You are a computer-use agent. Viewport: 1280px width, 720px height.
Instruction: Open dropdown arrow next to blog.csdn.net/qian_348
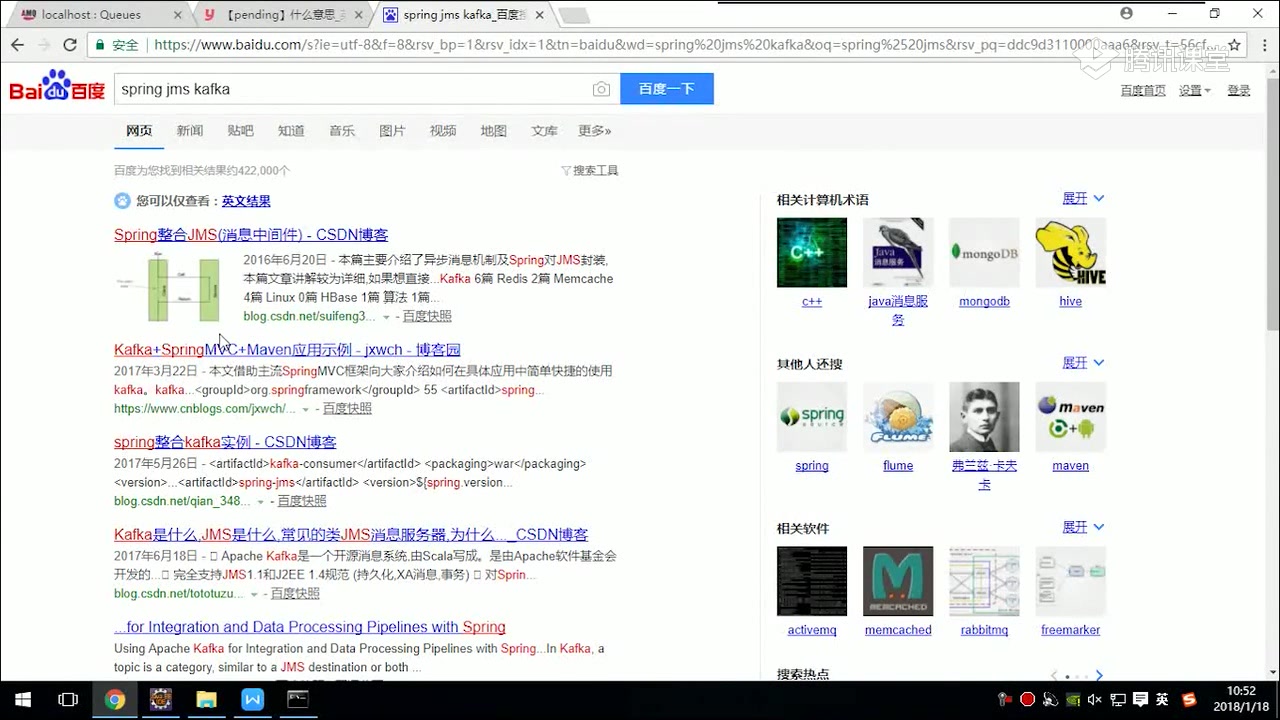[x=261, y=502]
